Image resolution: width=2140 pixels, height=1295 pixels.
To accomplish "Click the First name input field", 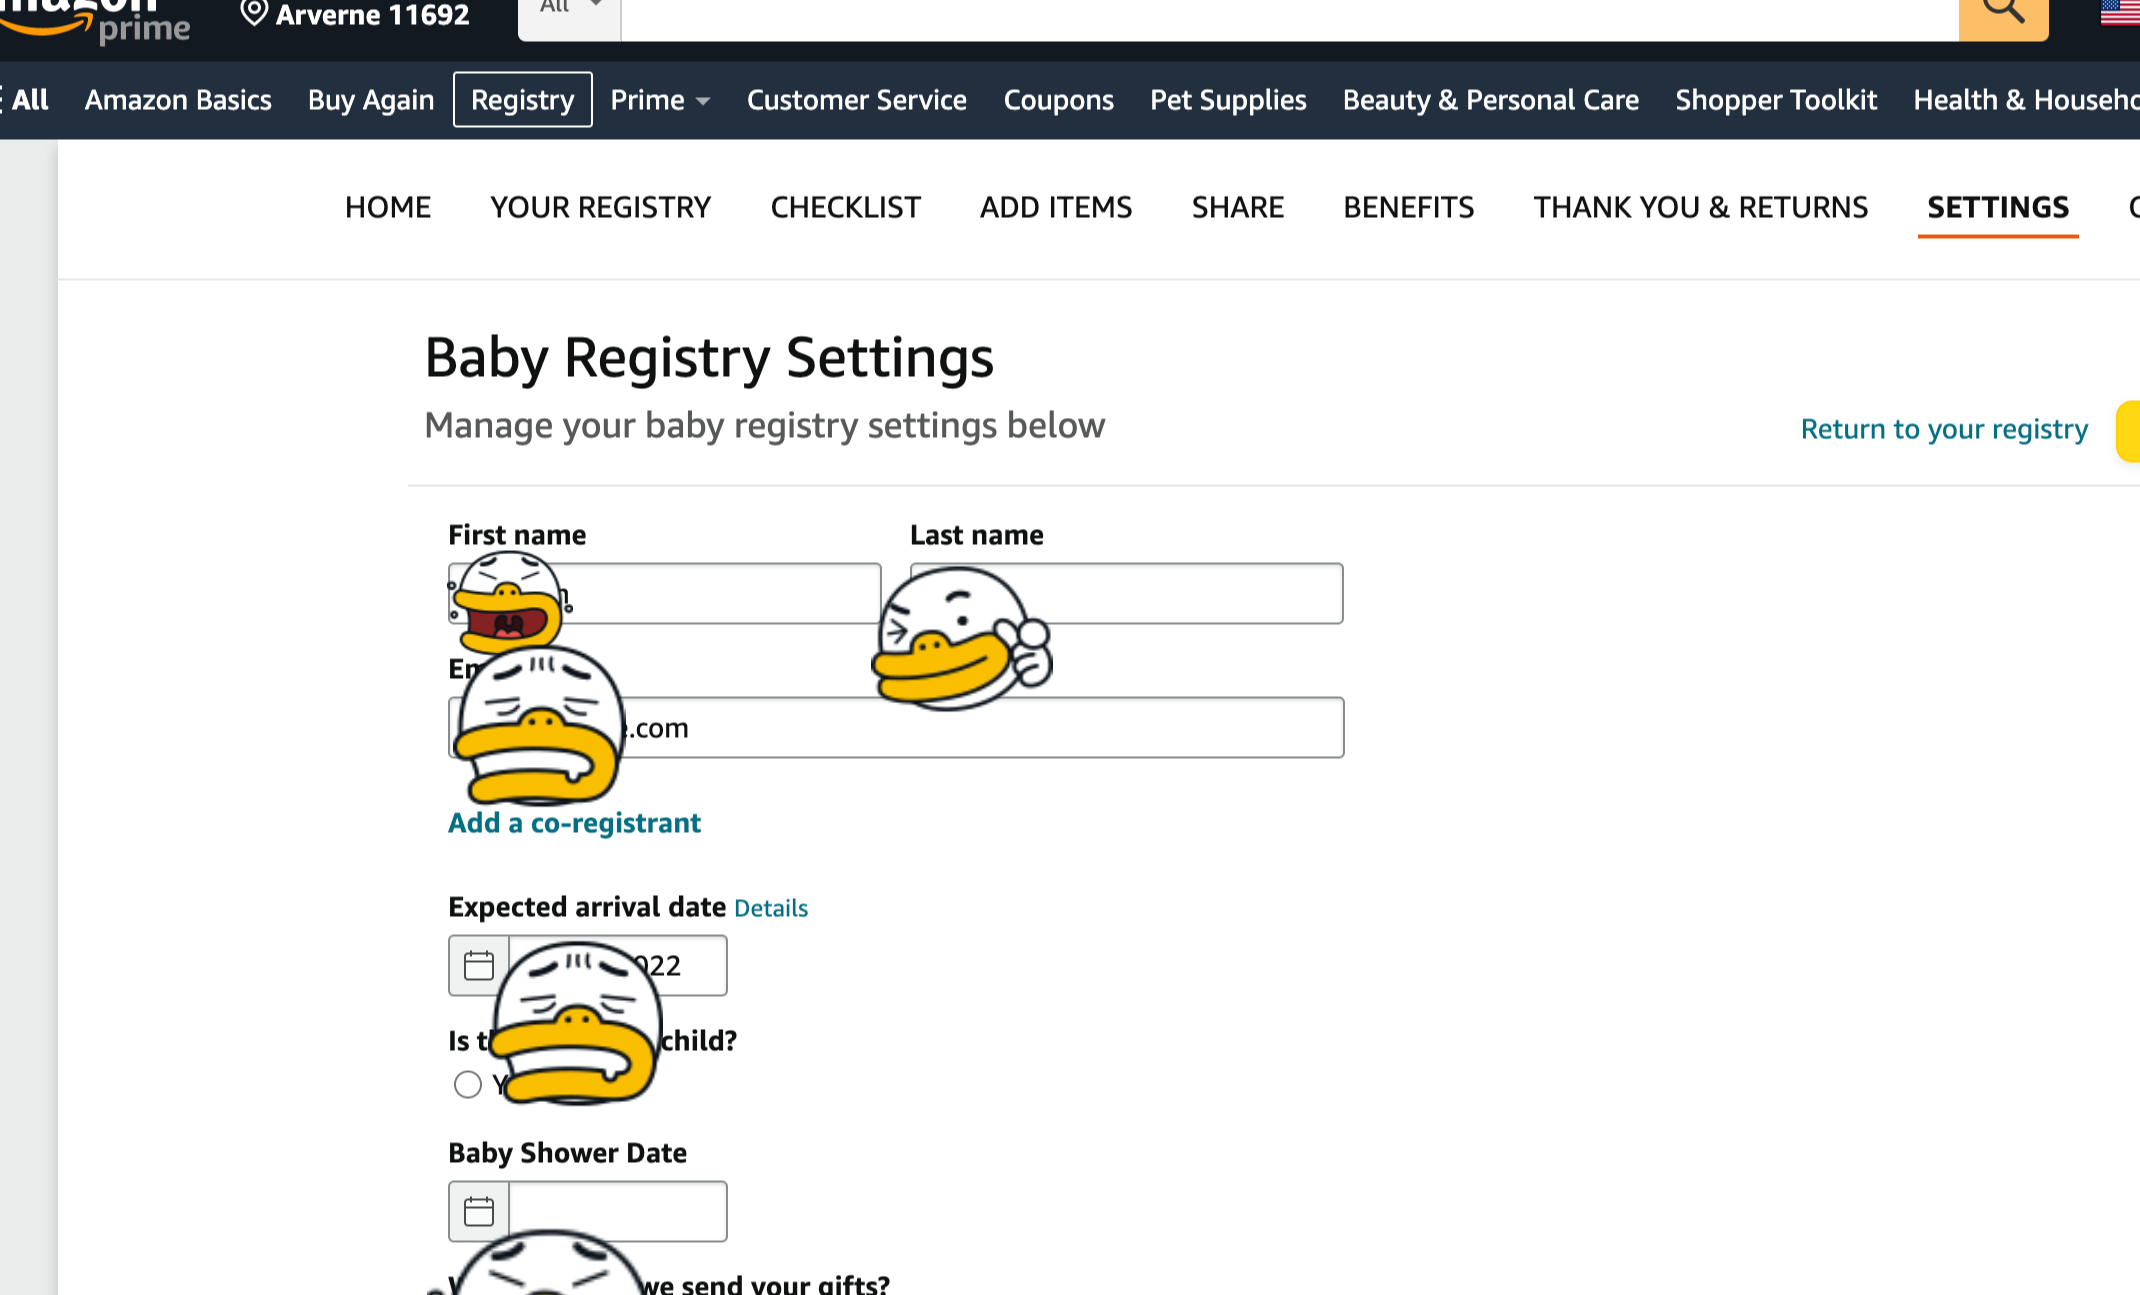I will (665, 594).
